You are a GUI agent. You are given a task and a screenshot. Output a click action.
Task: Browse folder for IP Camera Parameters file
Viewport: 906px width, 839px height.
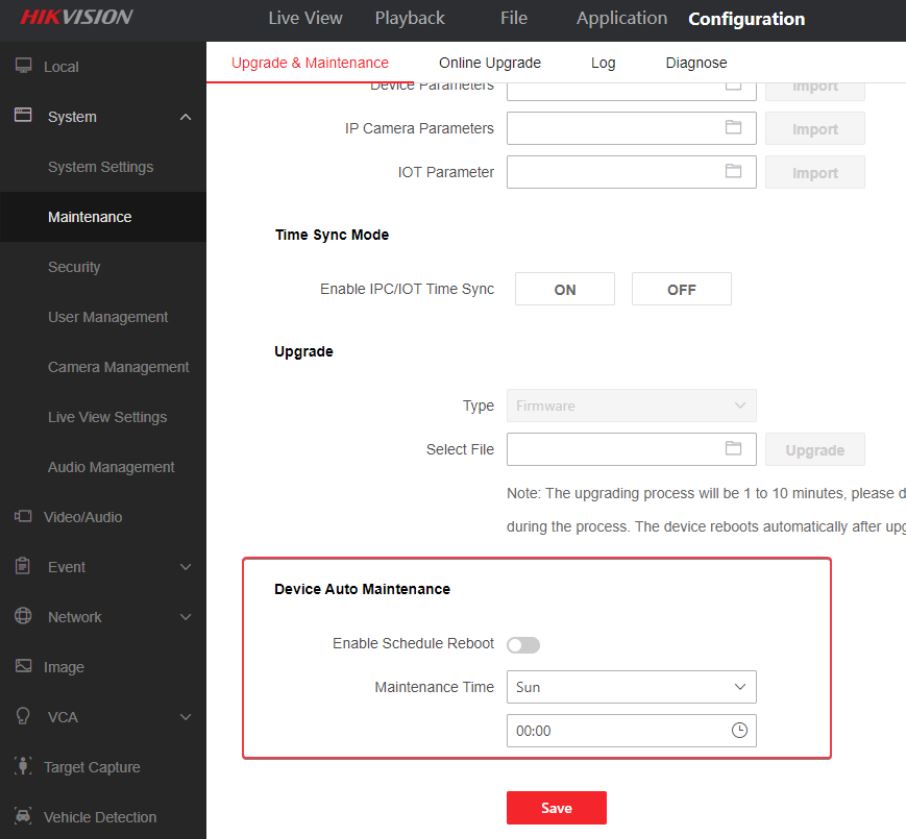(x=733, y=127)
